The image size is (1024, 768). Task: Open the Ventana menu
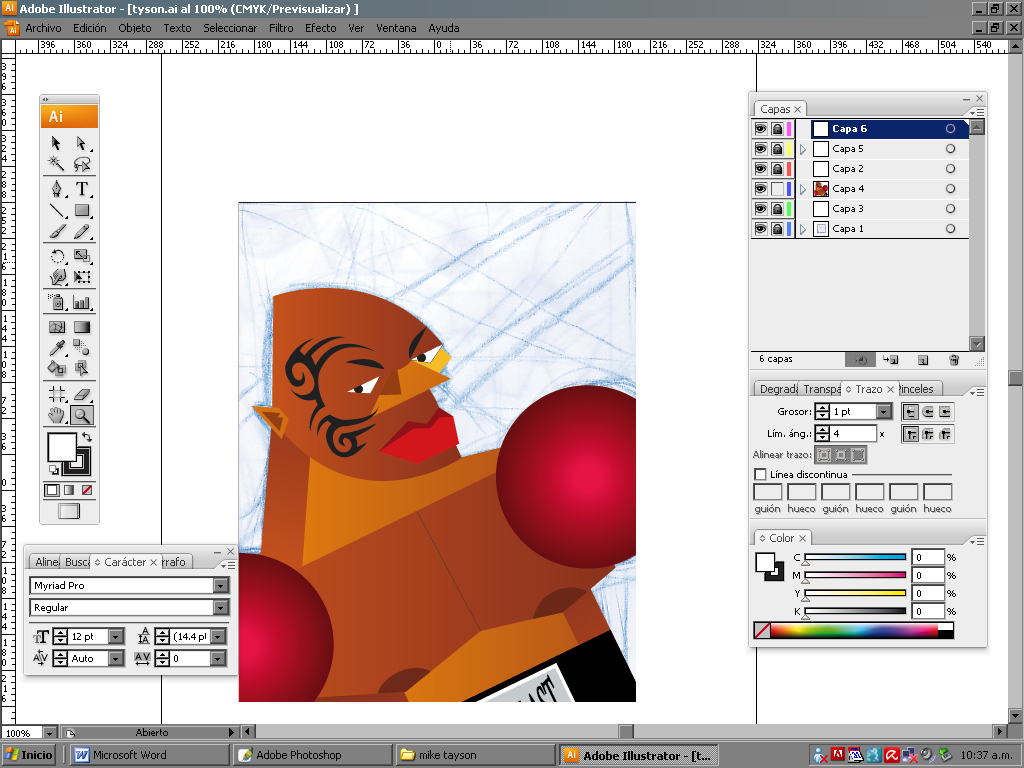(396, 28)
